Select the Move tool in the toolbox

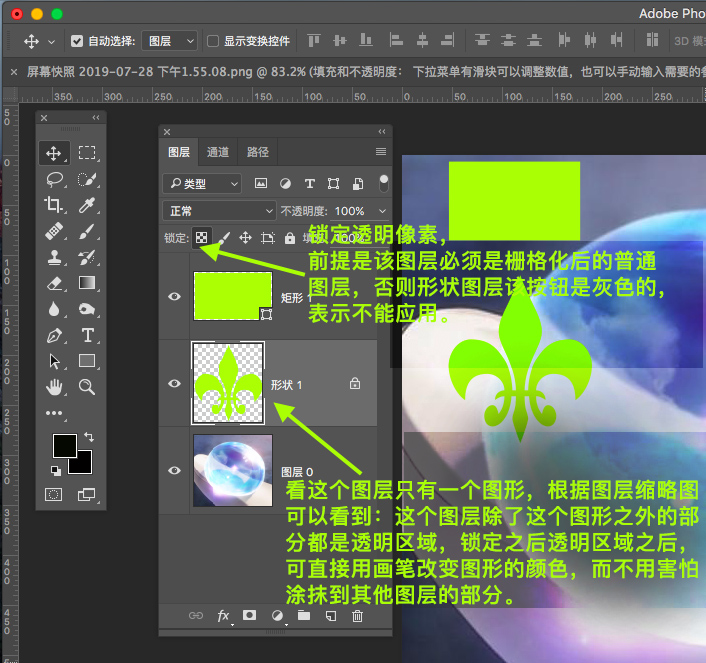54,153
